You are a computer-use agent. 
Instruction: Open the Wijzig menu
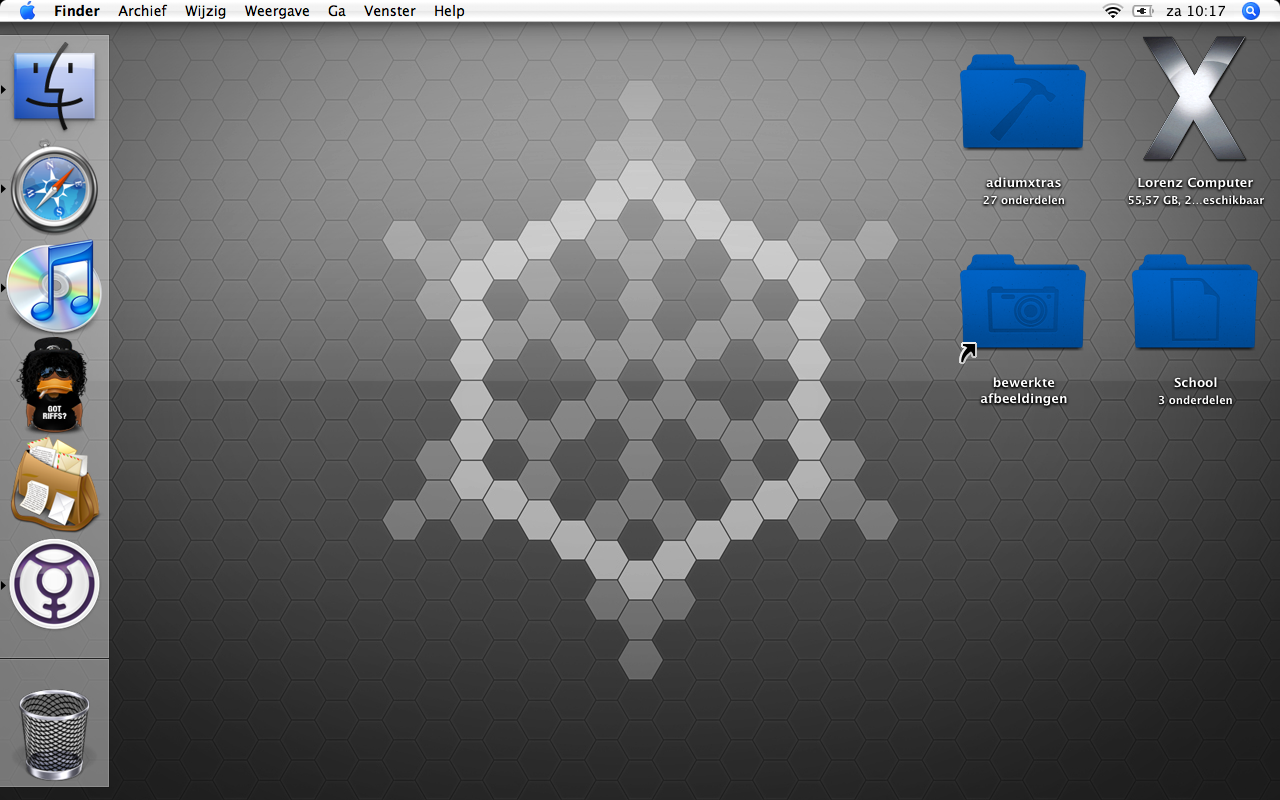[x=205, y=11]
